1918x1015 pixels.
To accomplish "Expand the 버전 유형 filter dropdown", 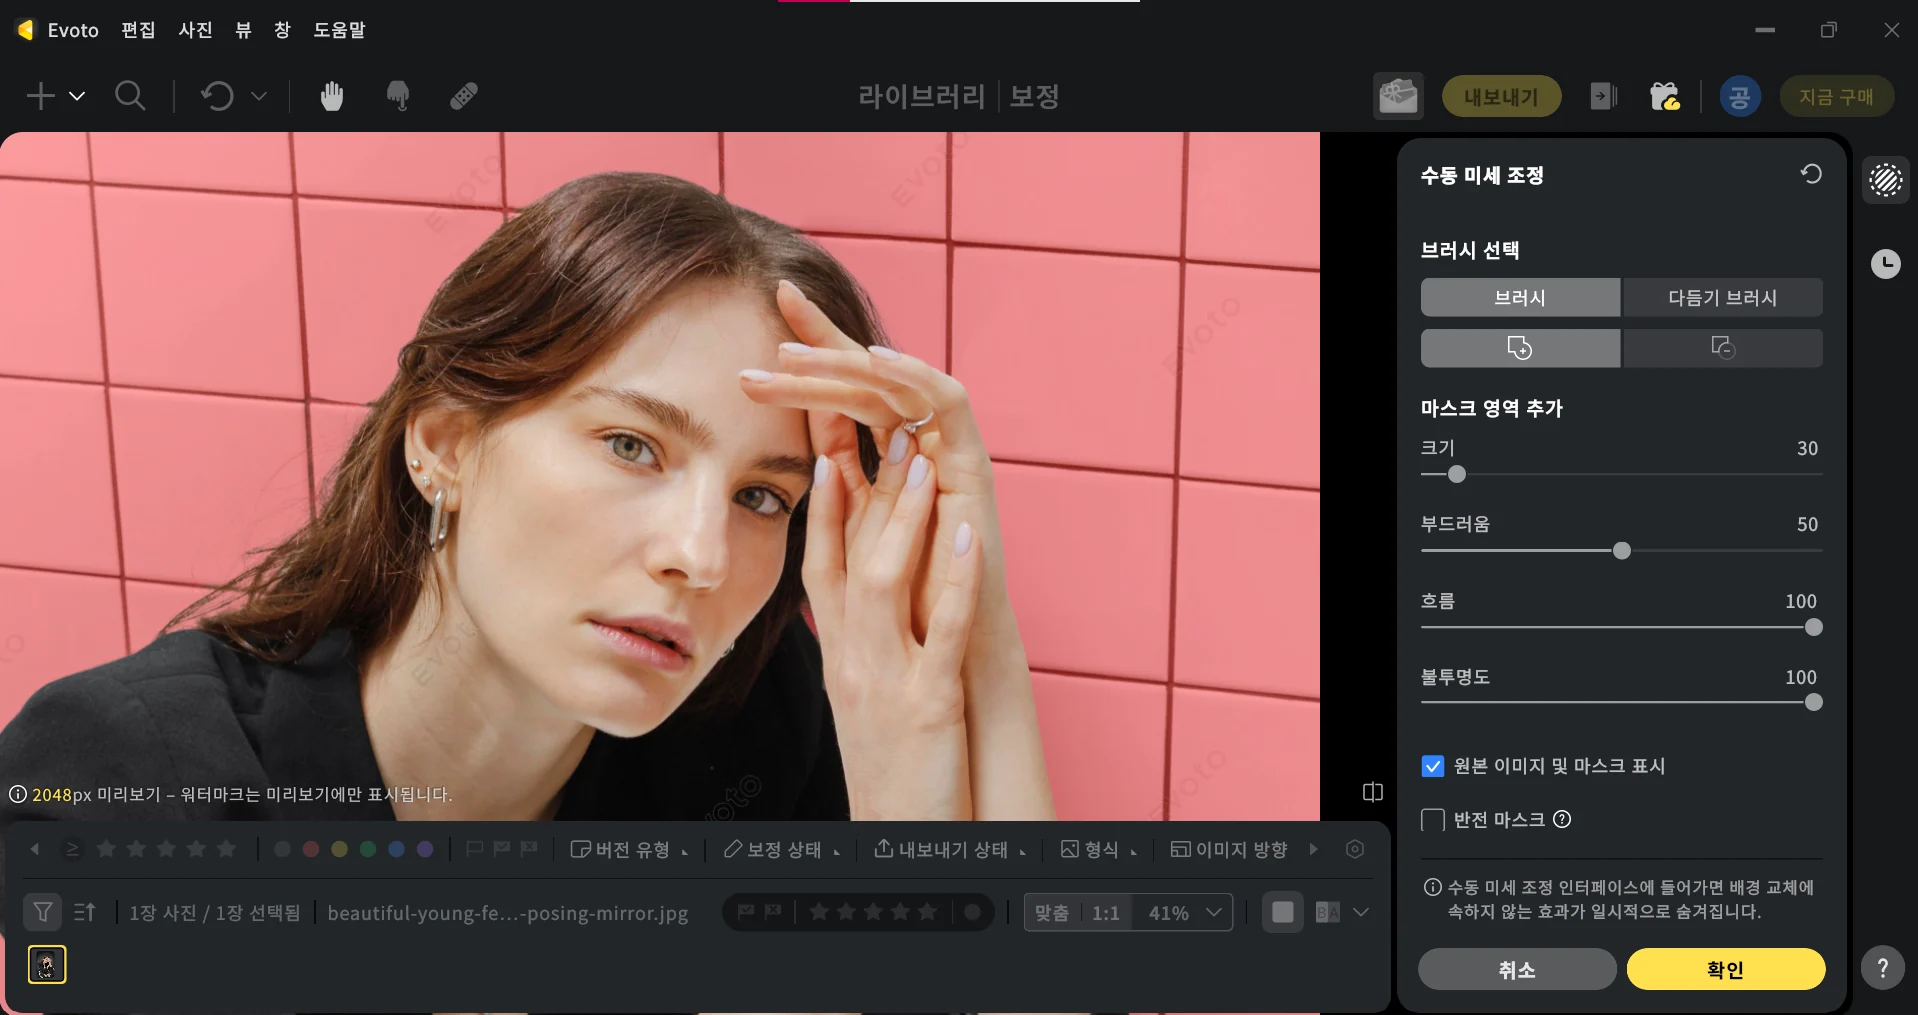I will click(629, 849).
